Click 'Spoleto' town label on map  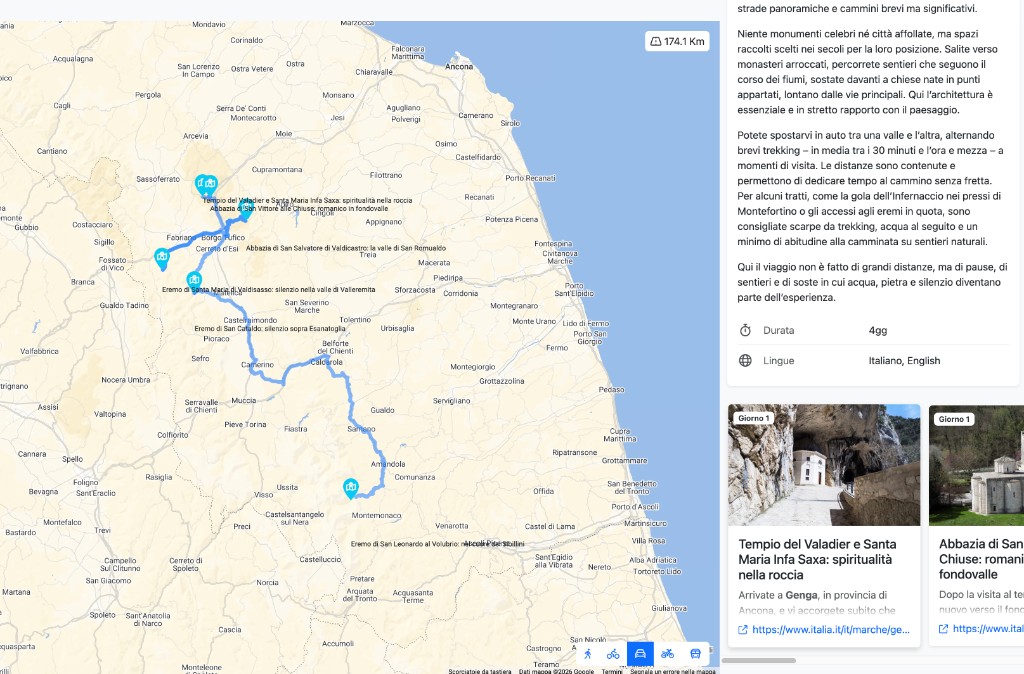[103, 615]
